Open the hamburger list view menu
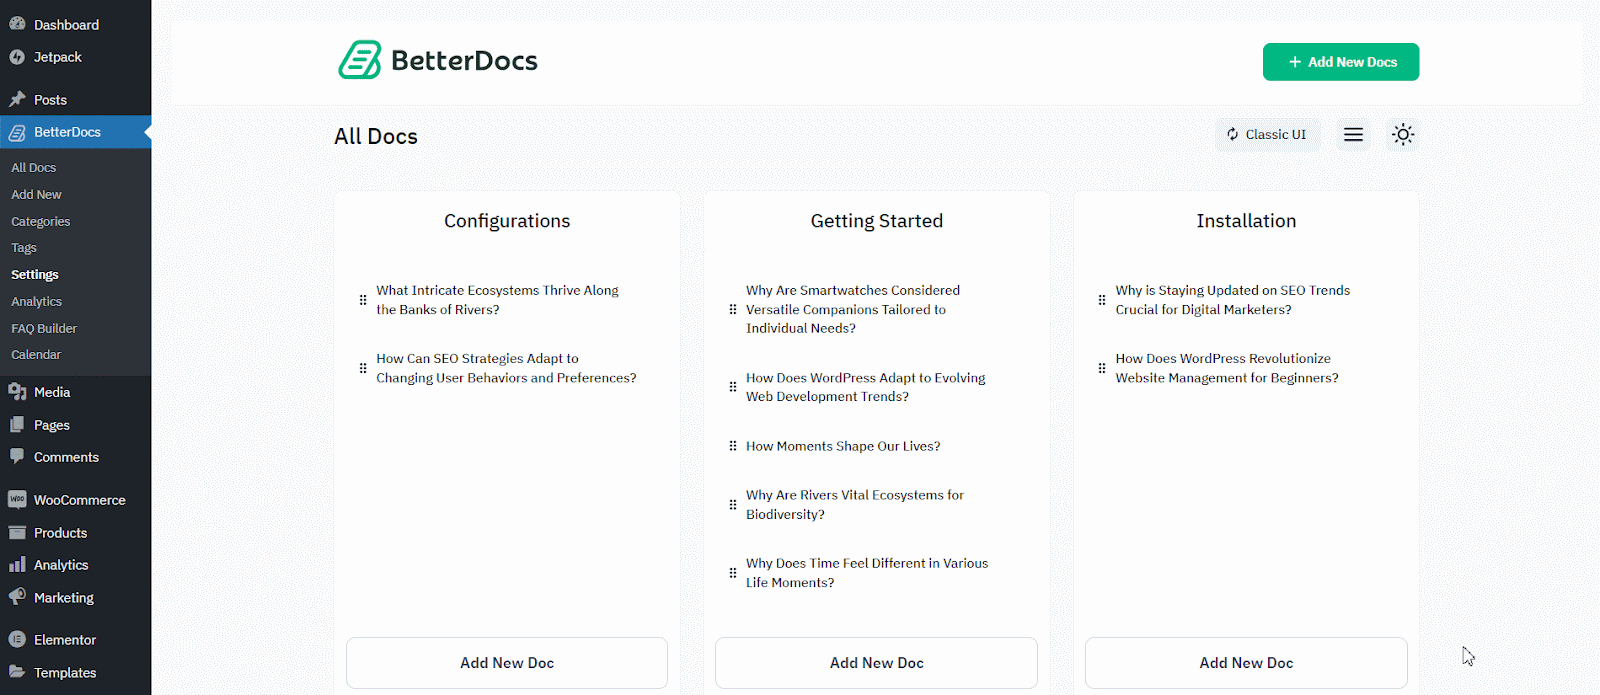 tap(1353, 134)
